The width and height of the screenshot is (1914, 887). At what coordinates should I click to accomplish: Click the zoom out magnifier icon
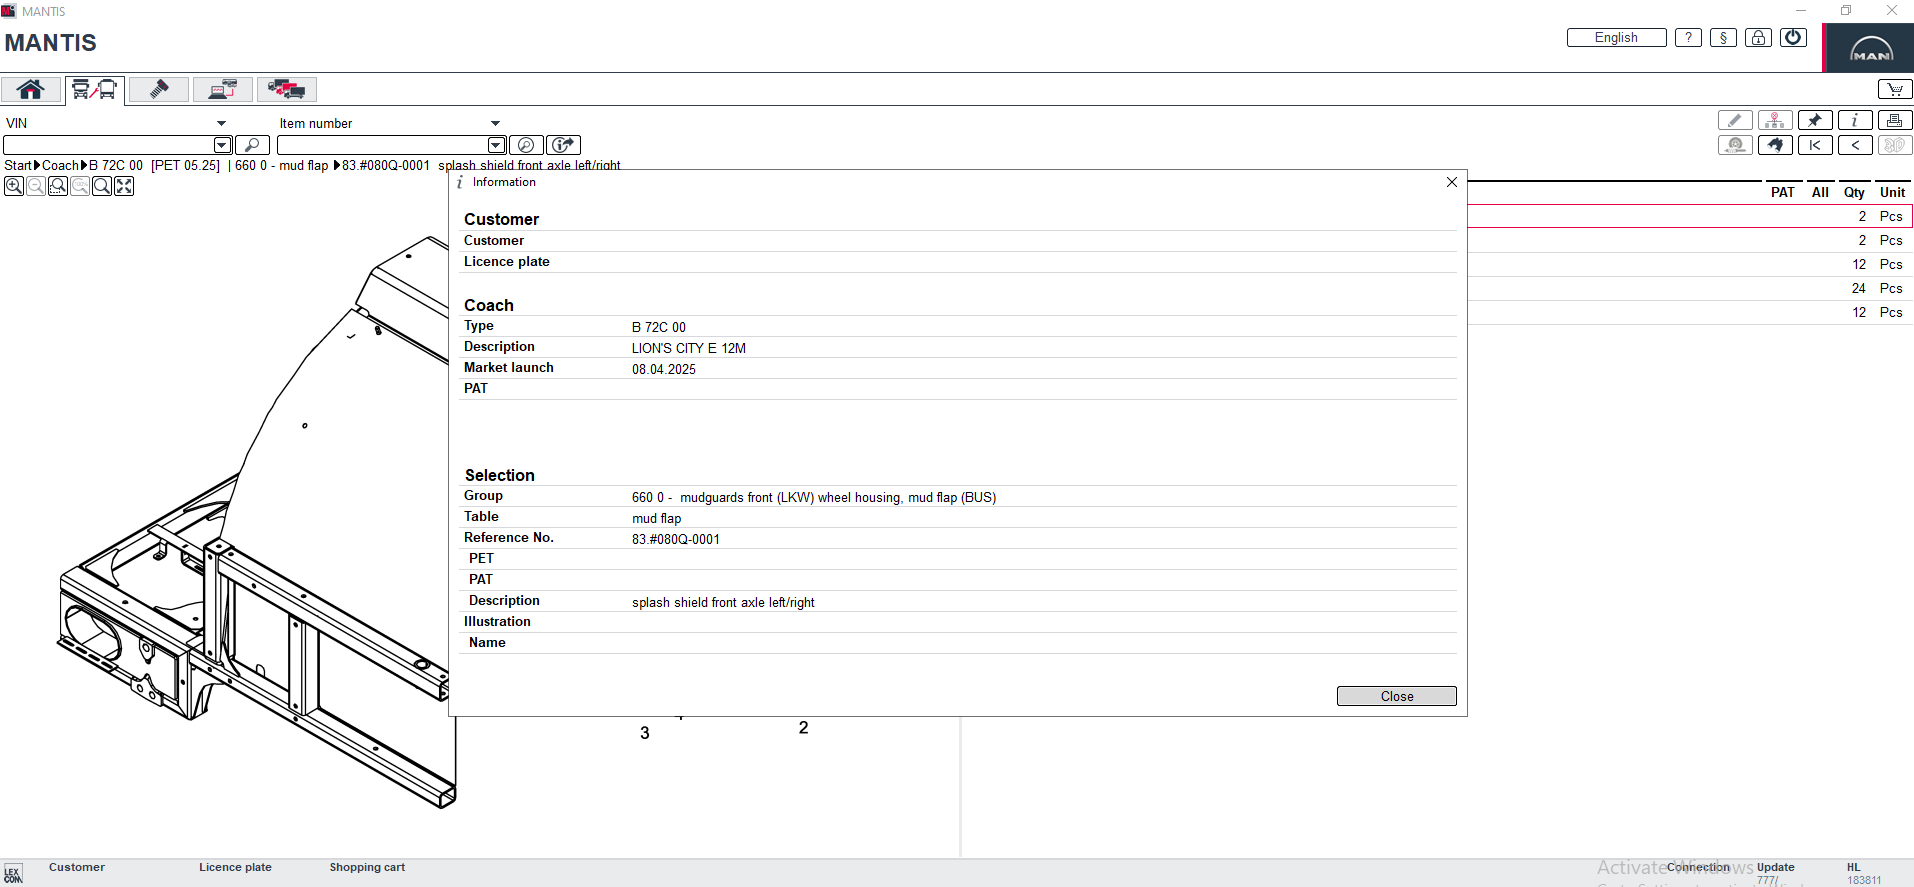pyautogui.click(x=36, y=186)
